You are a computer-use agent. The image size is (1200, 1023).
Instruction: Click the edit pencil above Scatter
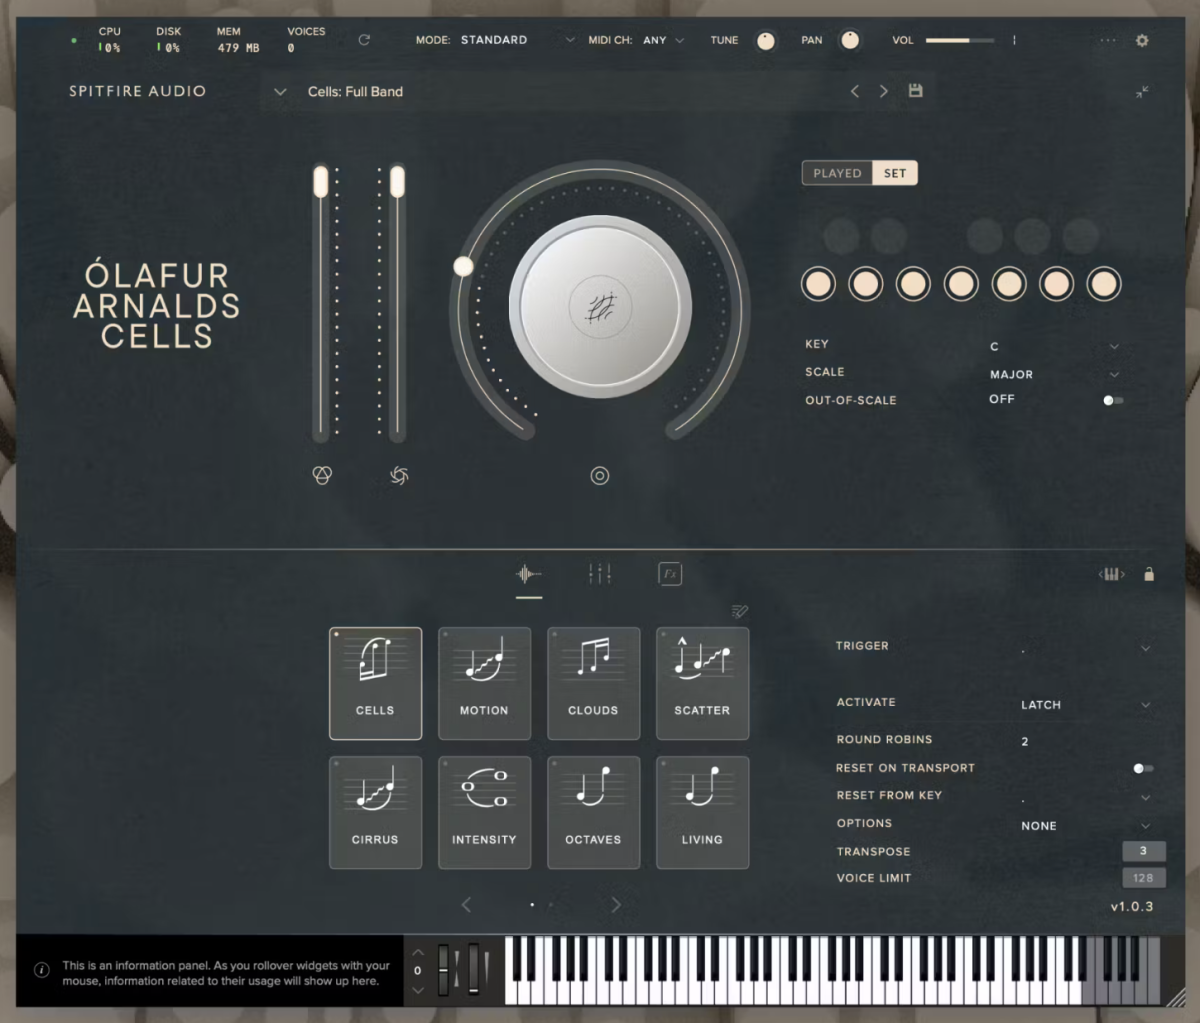(x=740, y=611)
